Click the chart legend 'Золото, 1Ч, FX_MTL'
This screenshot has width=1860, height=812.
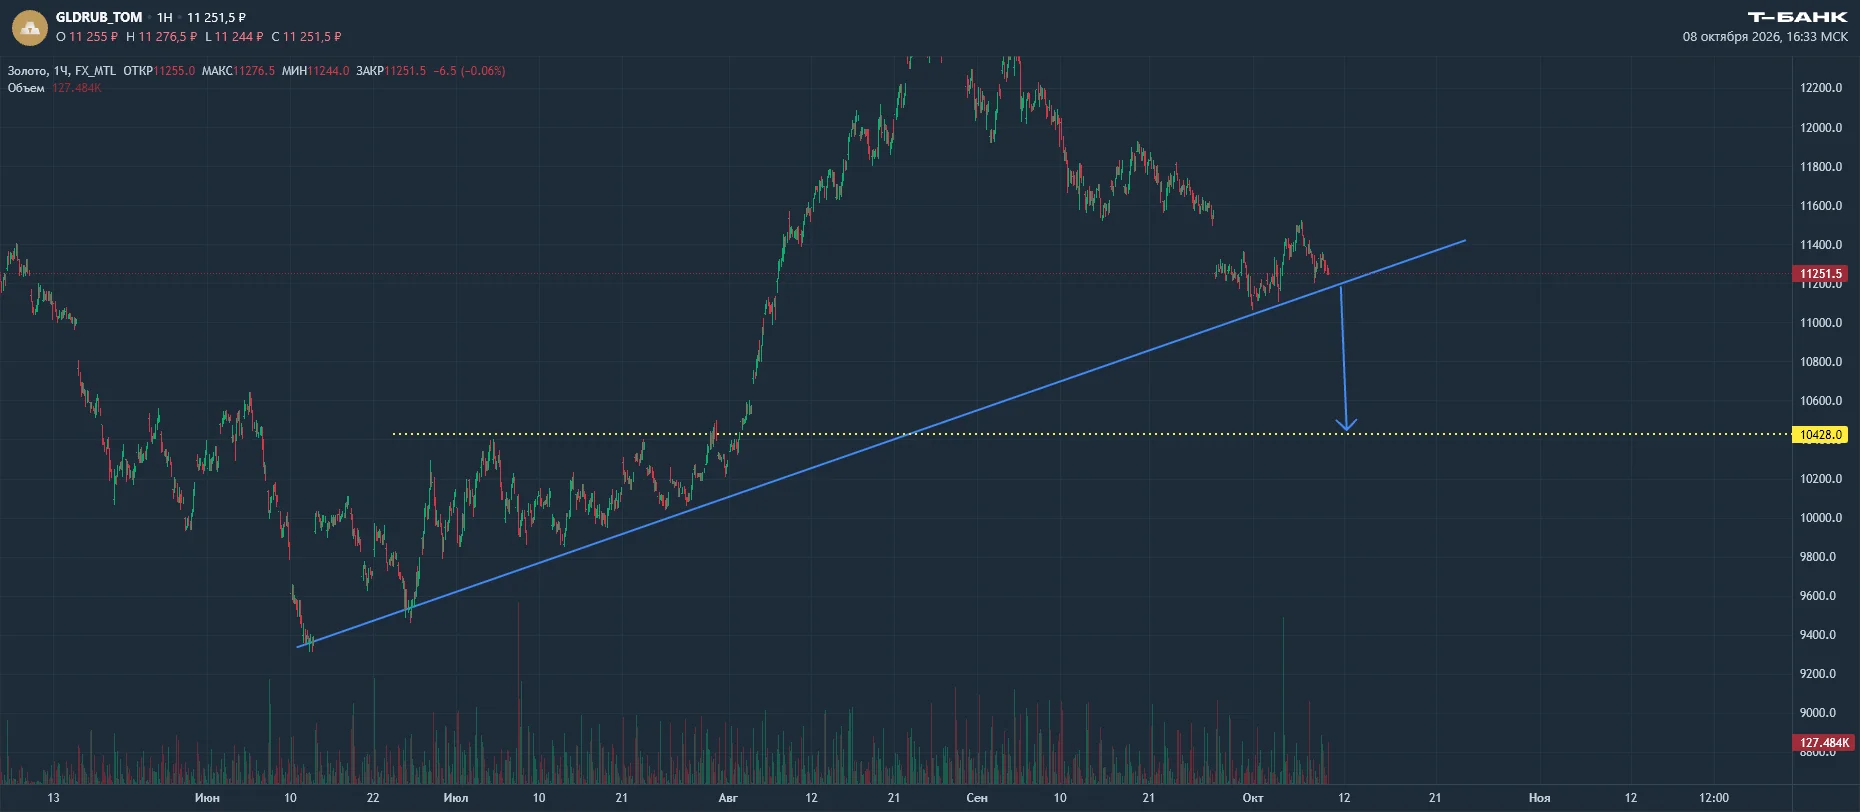point(62,71)
